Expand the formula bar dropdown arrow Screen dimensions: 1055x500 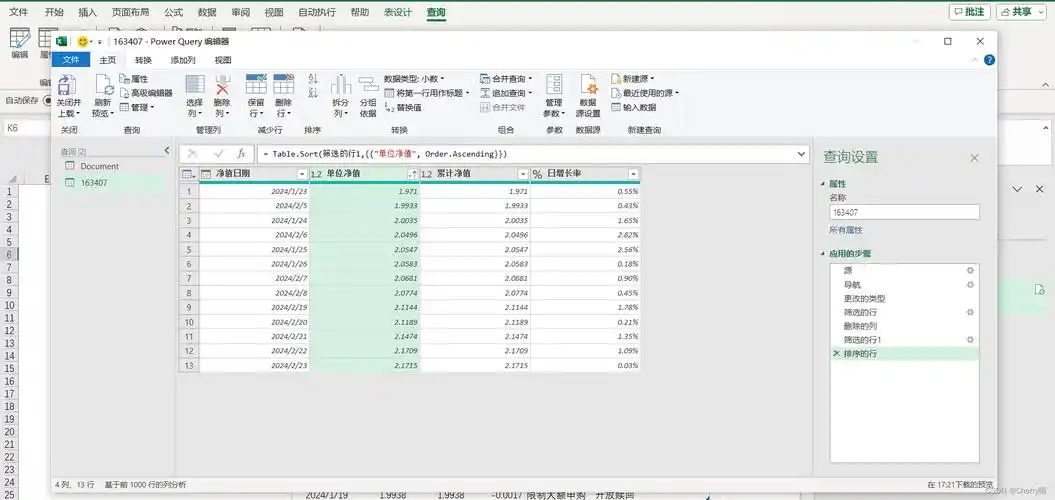point(801,154)
